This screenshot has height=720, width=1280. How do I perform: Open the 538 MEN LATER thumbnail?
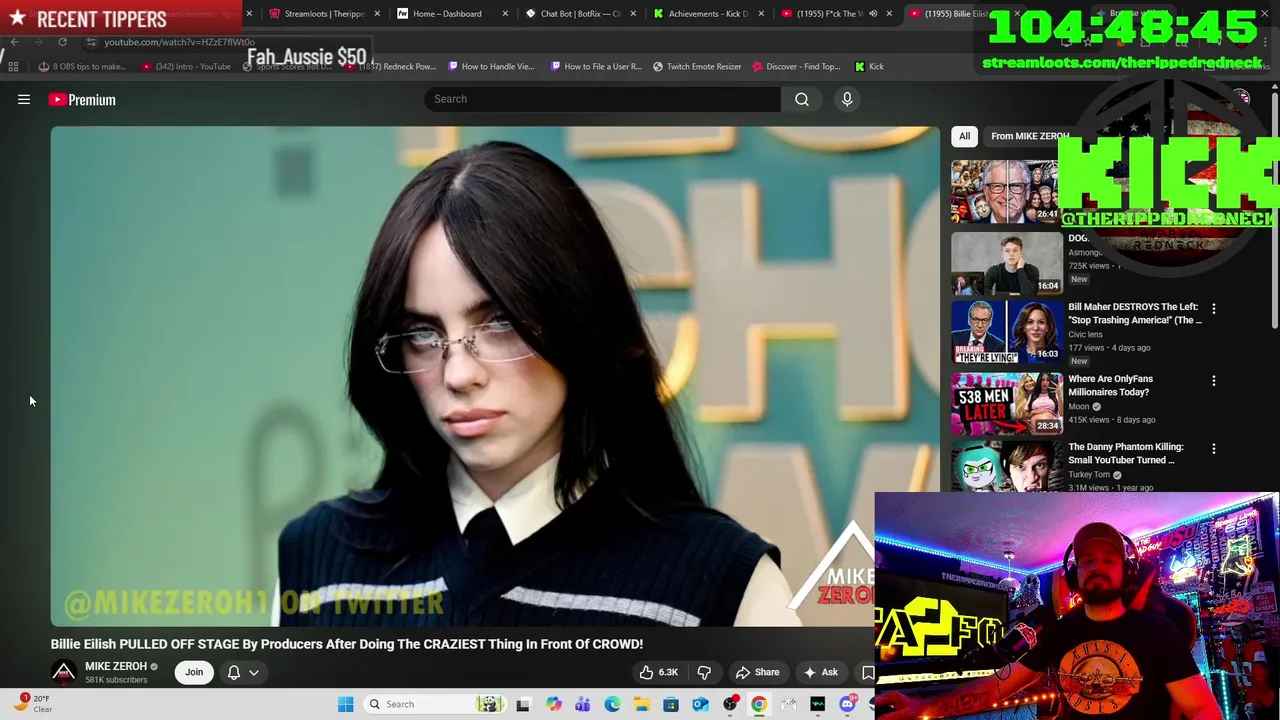click(1006, 403)
